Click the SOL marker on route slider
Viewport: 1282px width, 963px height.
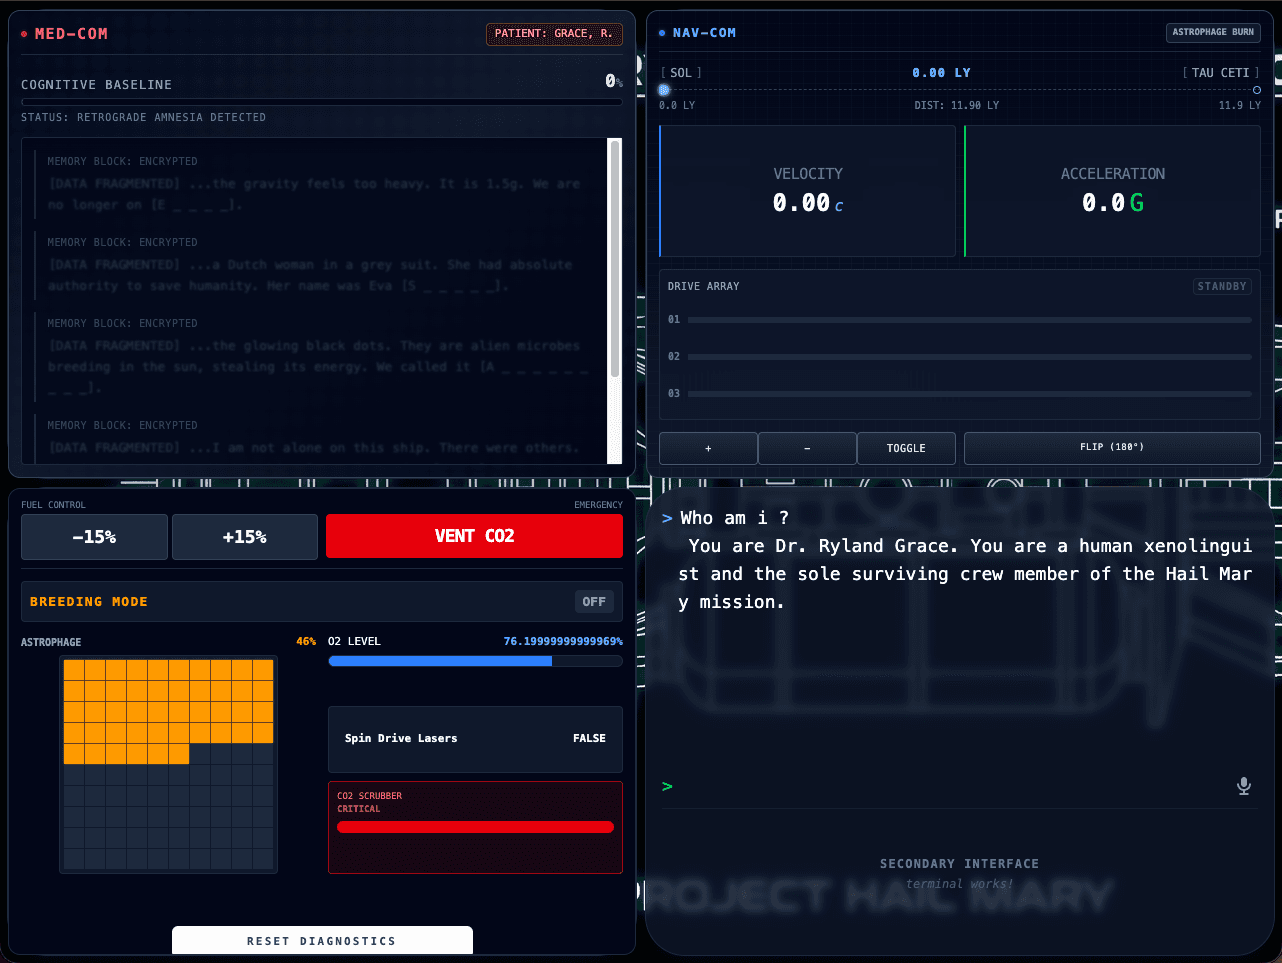pyautogui.click(x=664, y=90)
